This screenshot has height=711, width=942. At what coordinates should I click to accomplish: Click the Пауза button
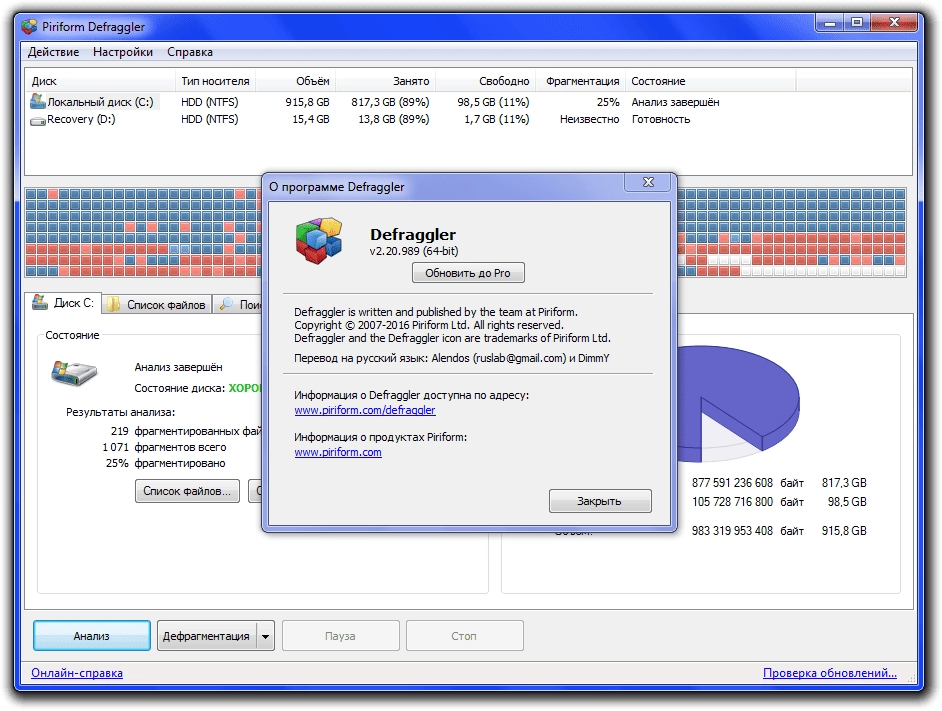tap(341, 636)
